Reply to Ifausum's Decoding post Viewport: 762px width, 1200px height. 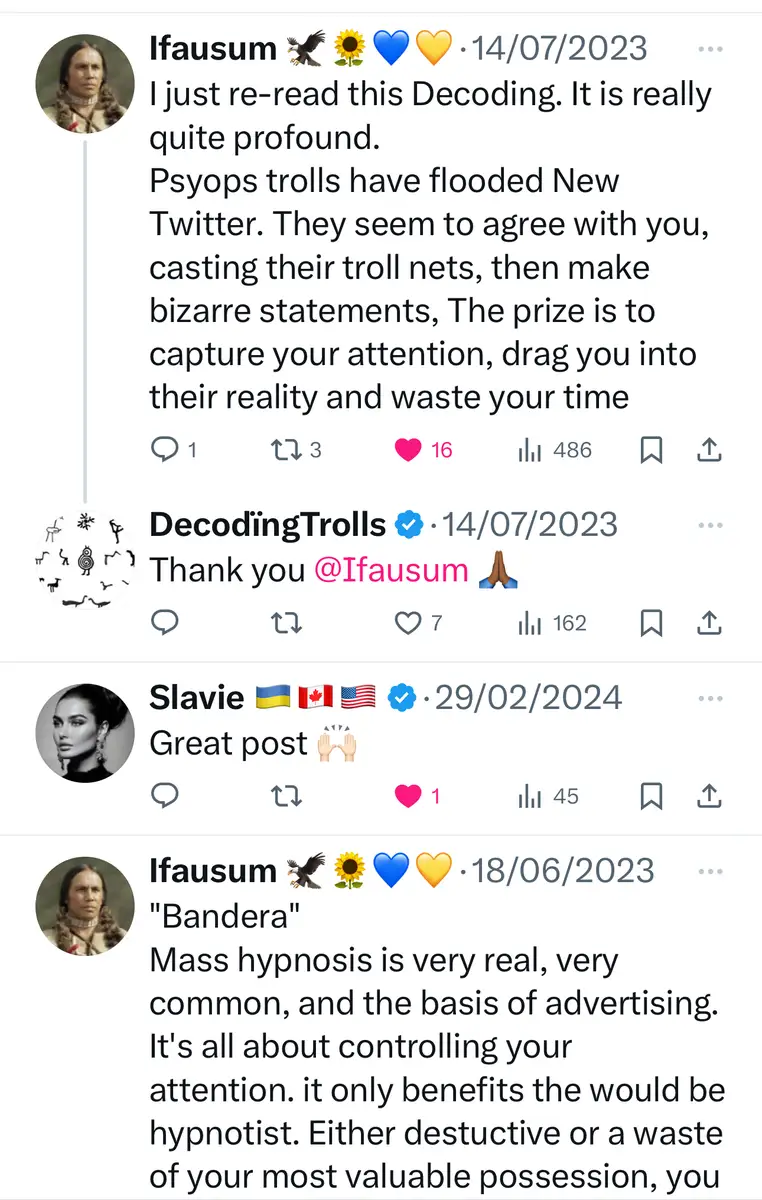coord(165,451)
